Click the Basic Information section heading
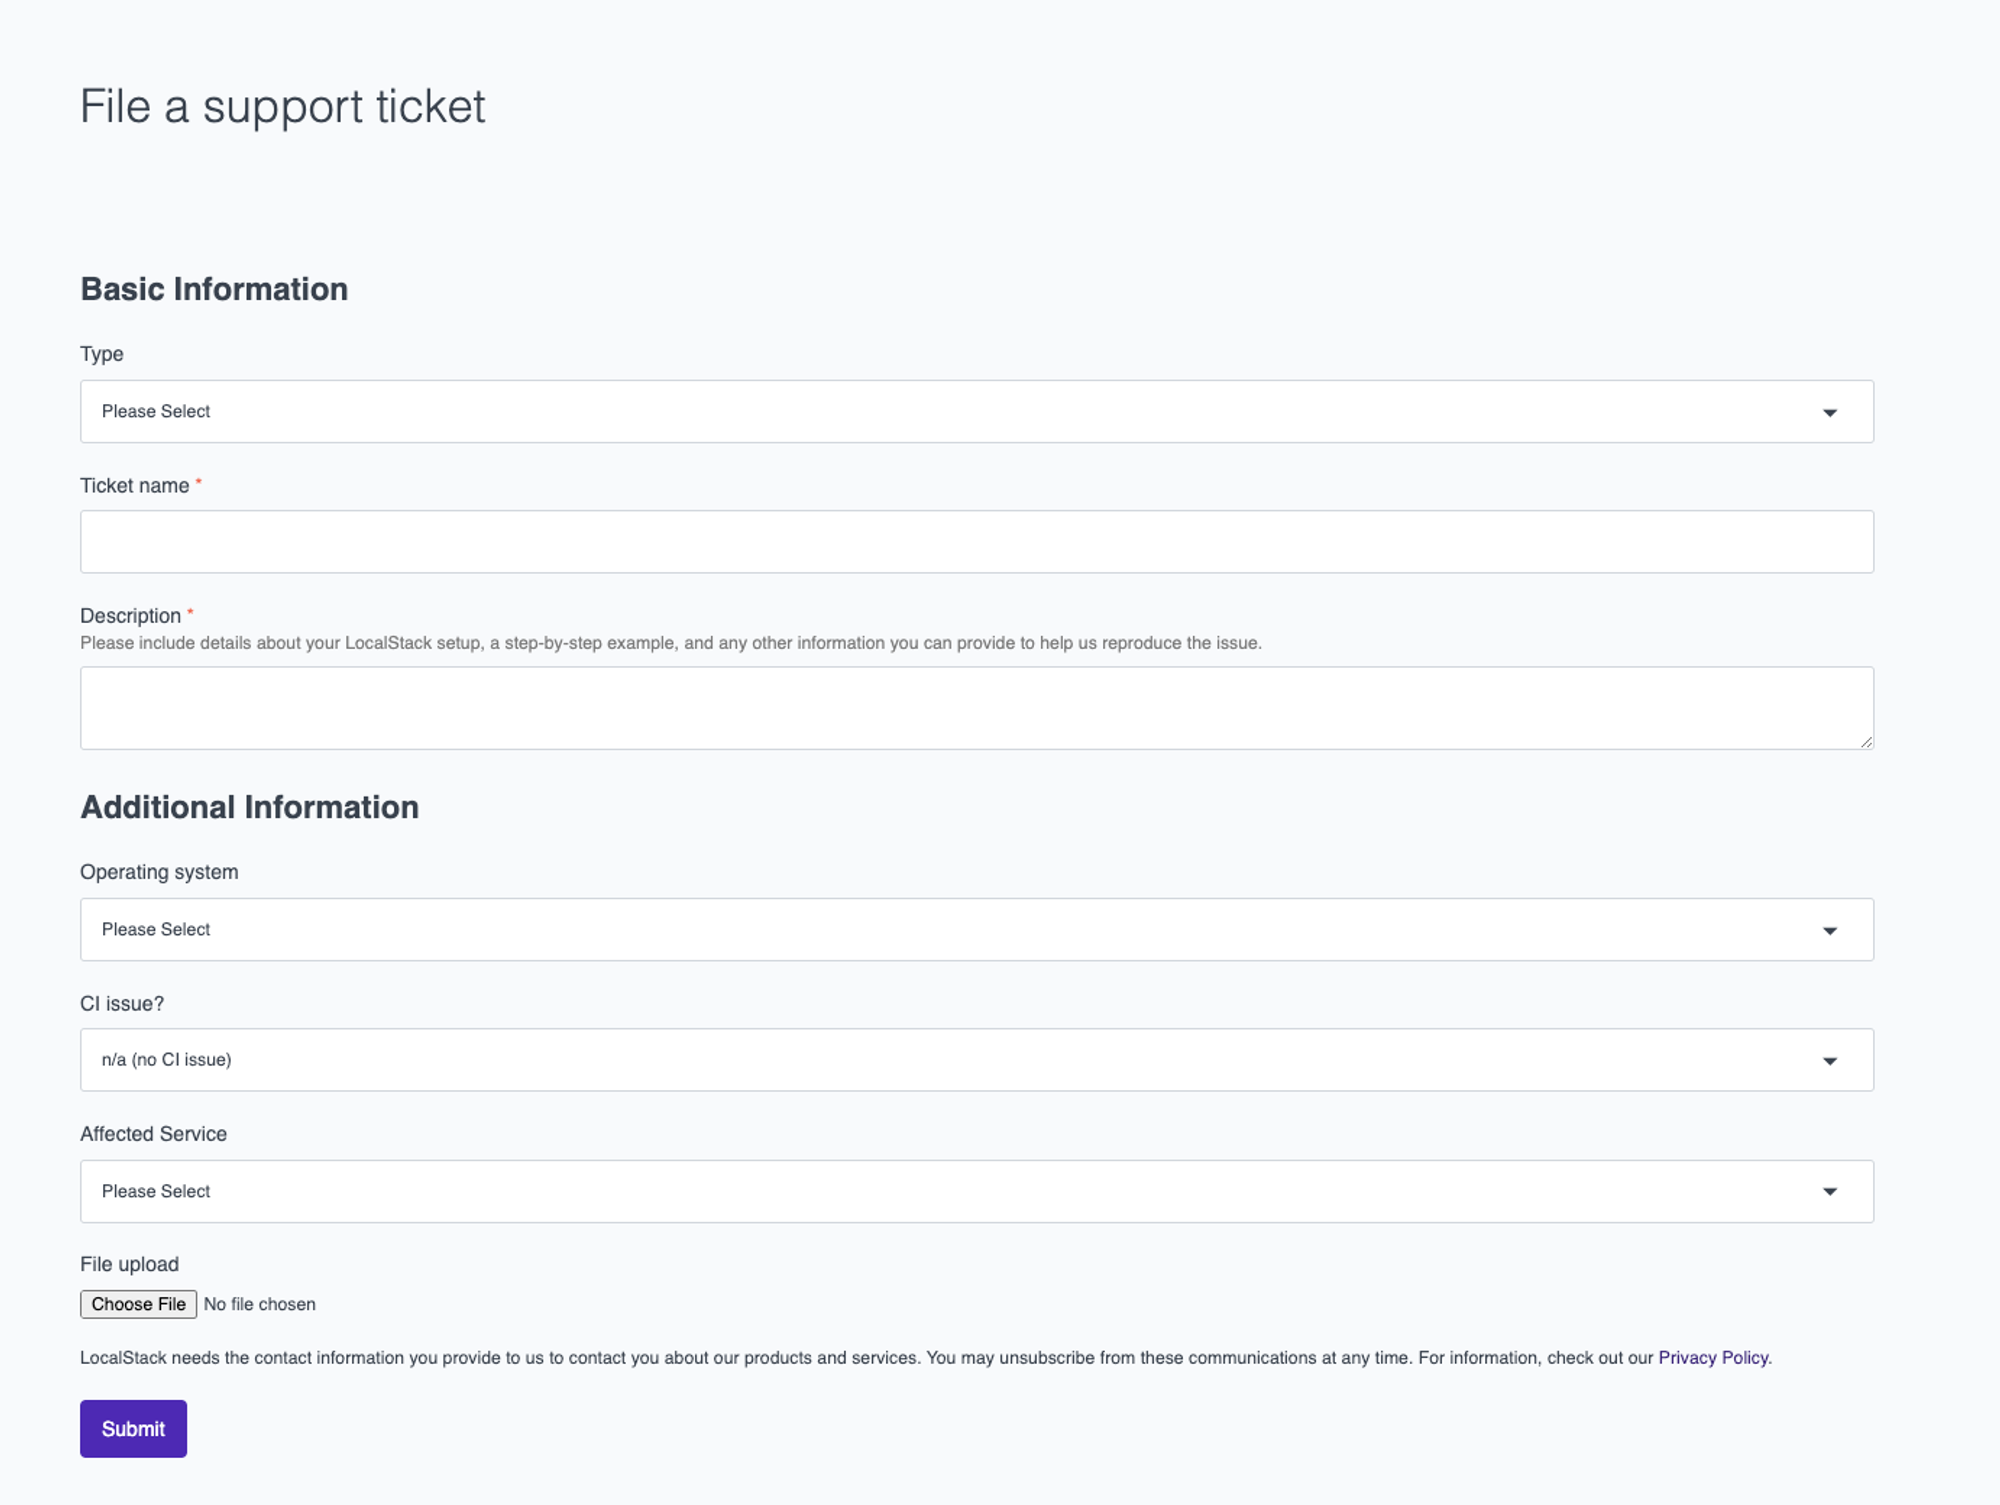 click(214, 288)
